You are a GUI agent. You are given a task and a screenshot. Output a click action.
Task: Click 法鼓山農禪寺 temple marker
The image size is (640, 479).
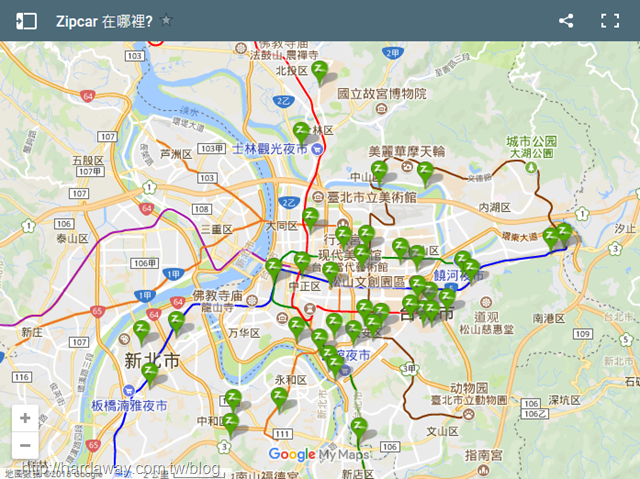point(241,49)
